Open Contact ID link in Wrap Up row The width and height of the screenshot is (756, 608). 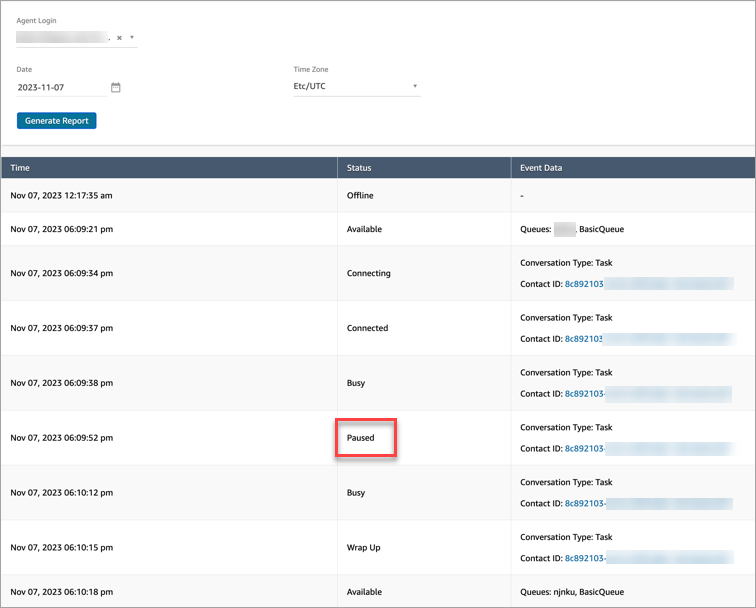pos(584,559)
